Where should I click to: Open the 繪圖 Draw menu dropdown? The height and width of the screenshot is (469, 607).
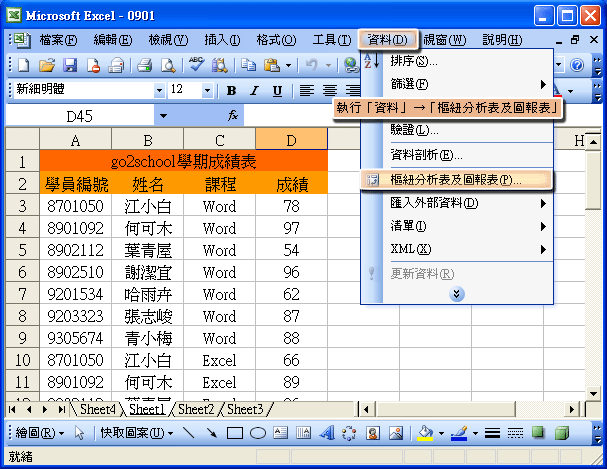[40, 433]
